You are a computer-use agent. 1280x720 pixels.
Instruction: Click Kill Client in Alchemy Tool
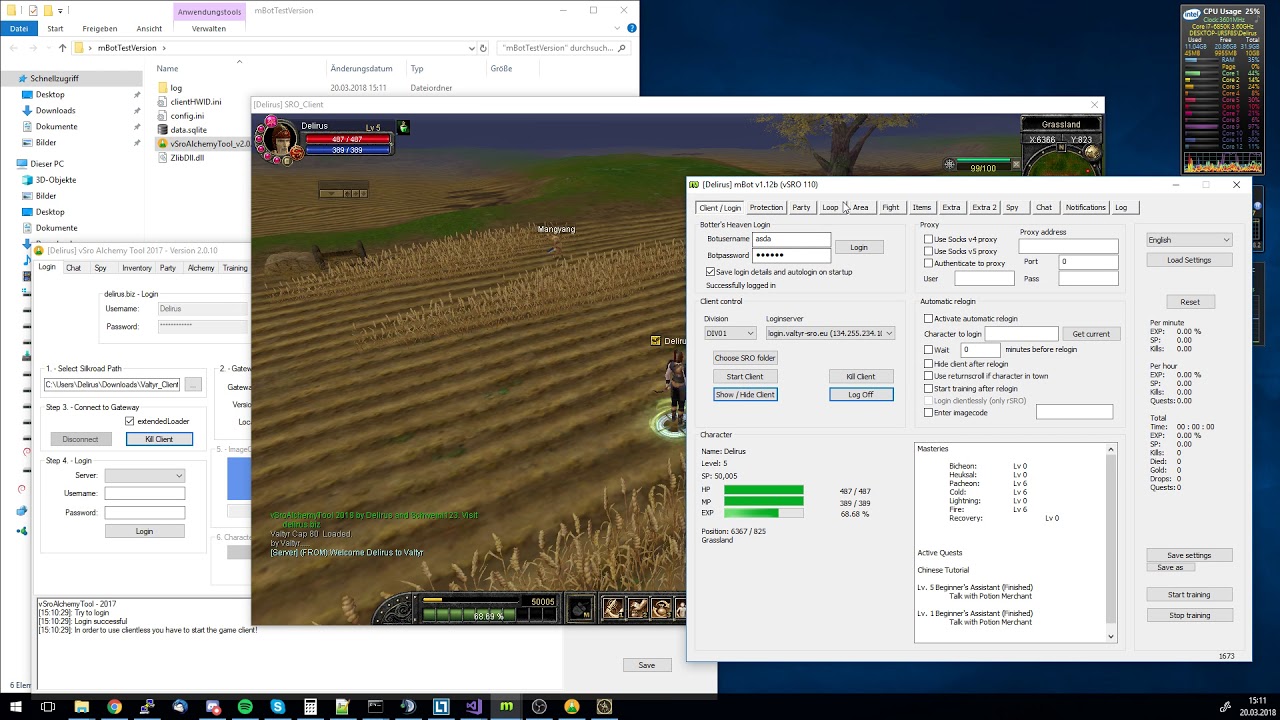(x=159, y=439)
